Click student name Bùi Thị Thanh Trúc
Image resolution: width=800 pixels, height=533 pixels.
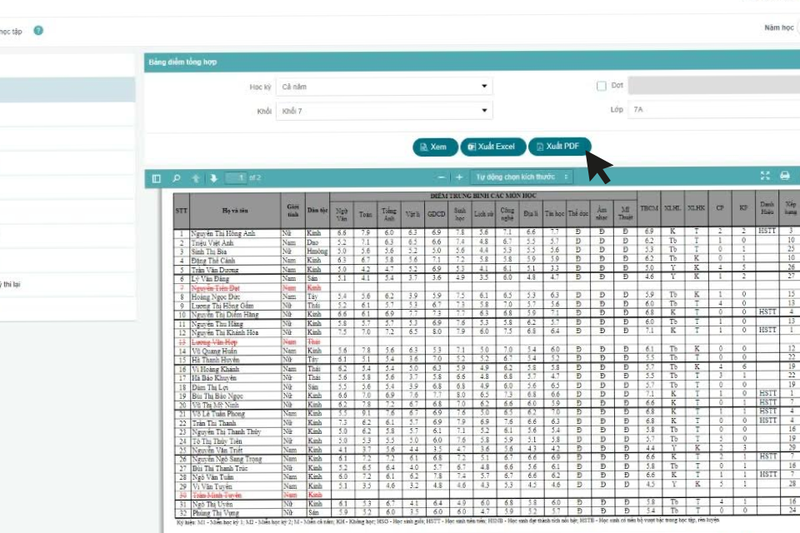(x=219, y=468)
